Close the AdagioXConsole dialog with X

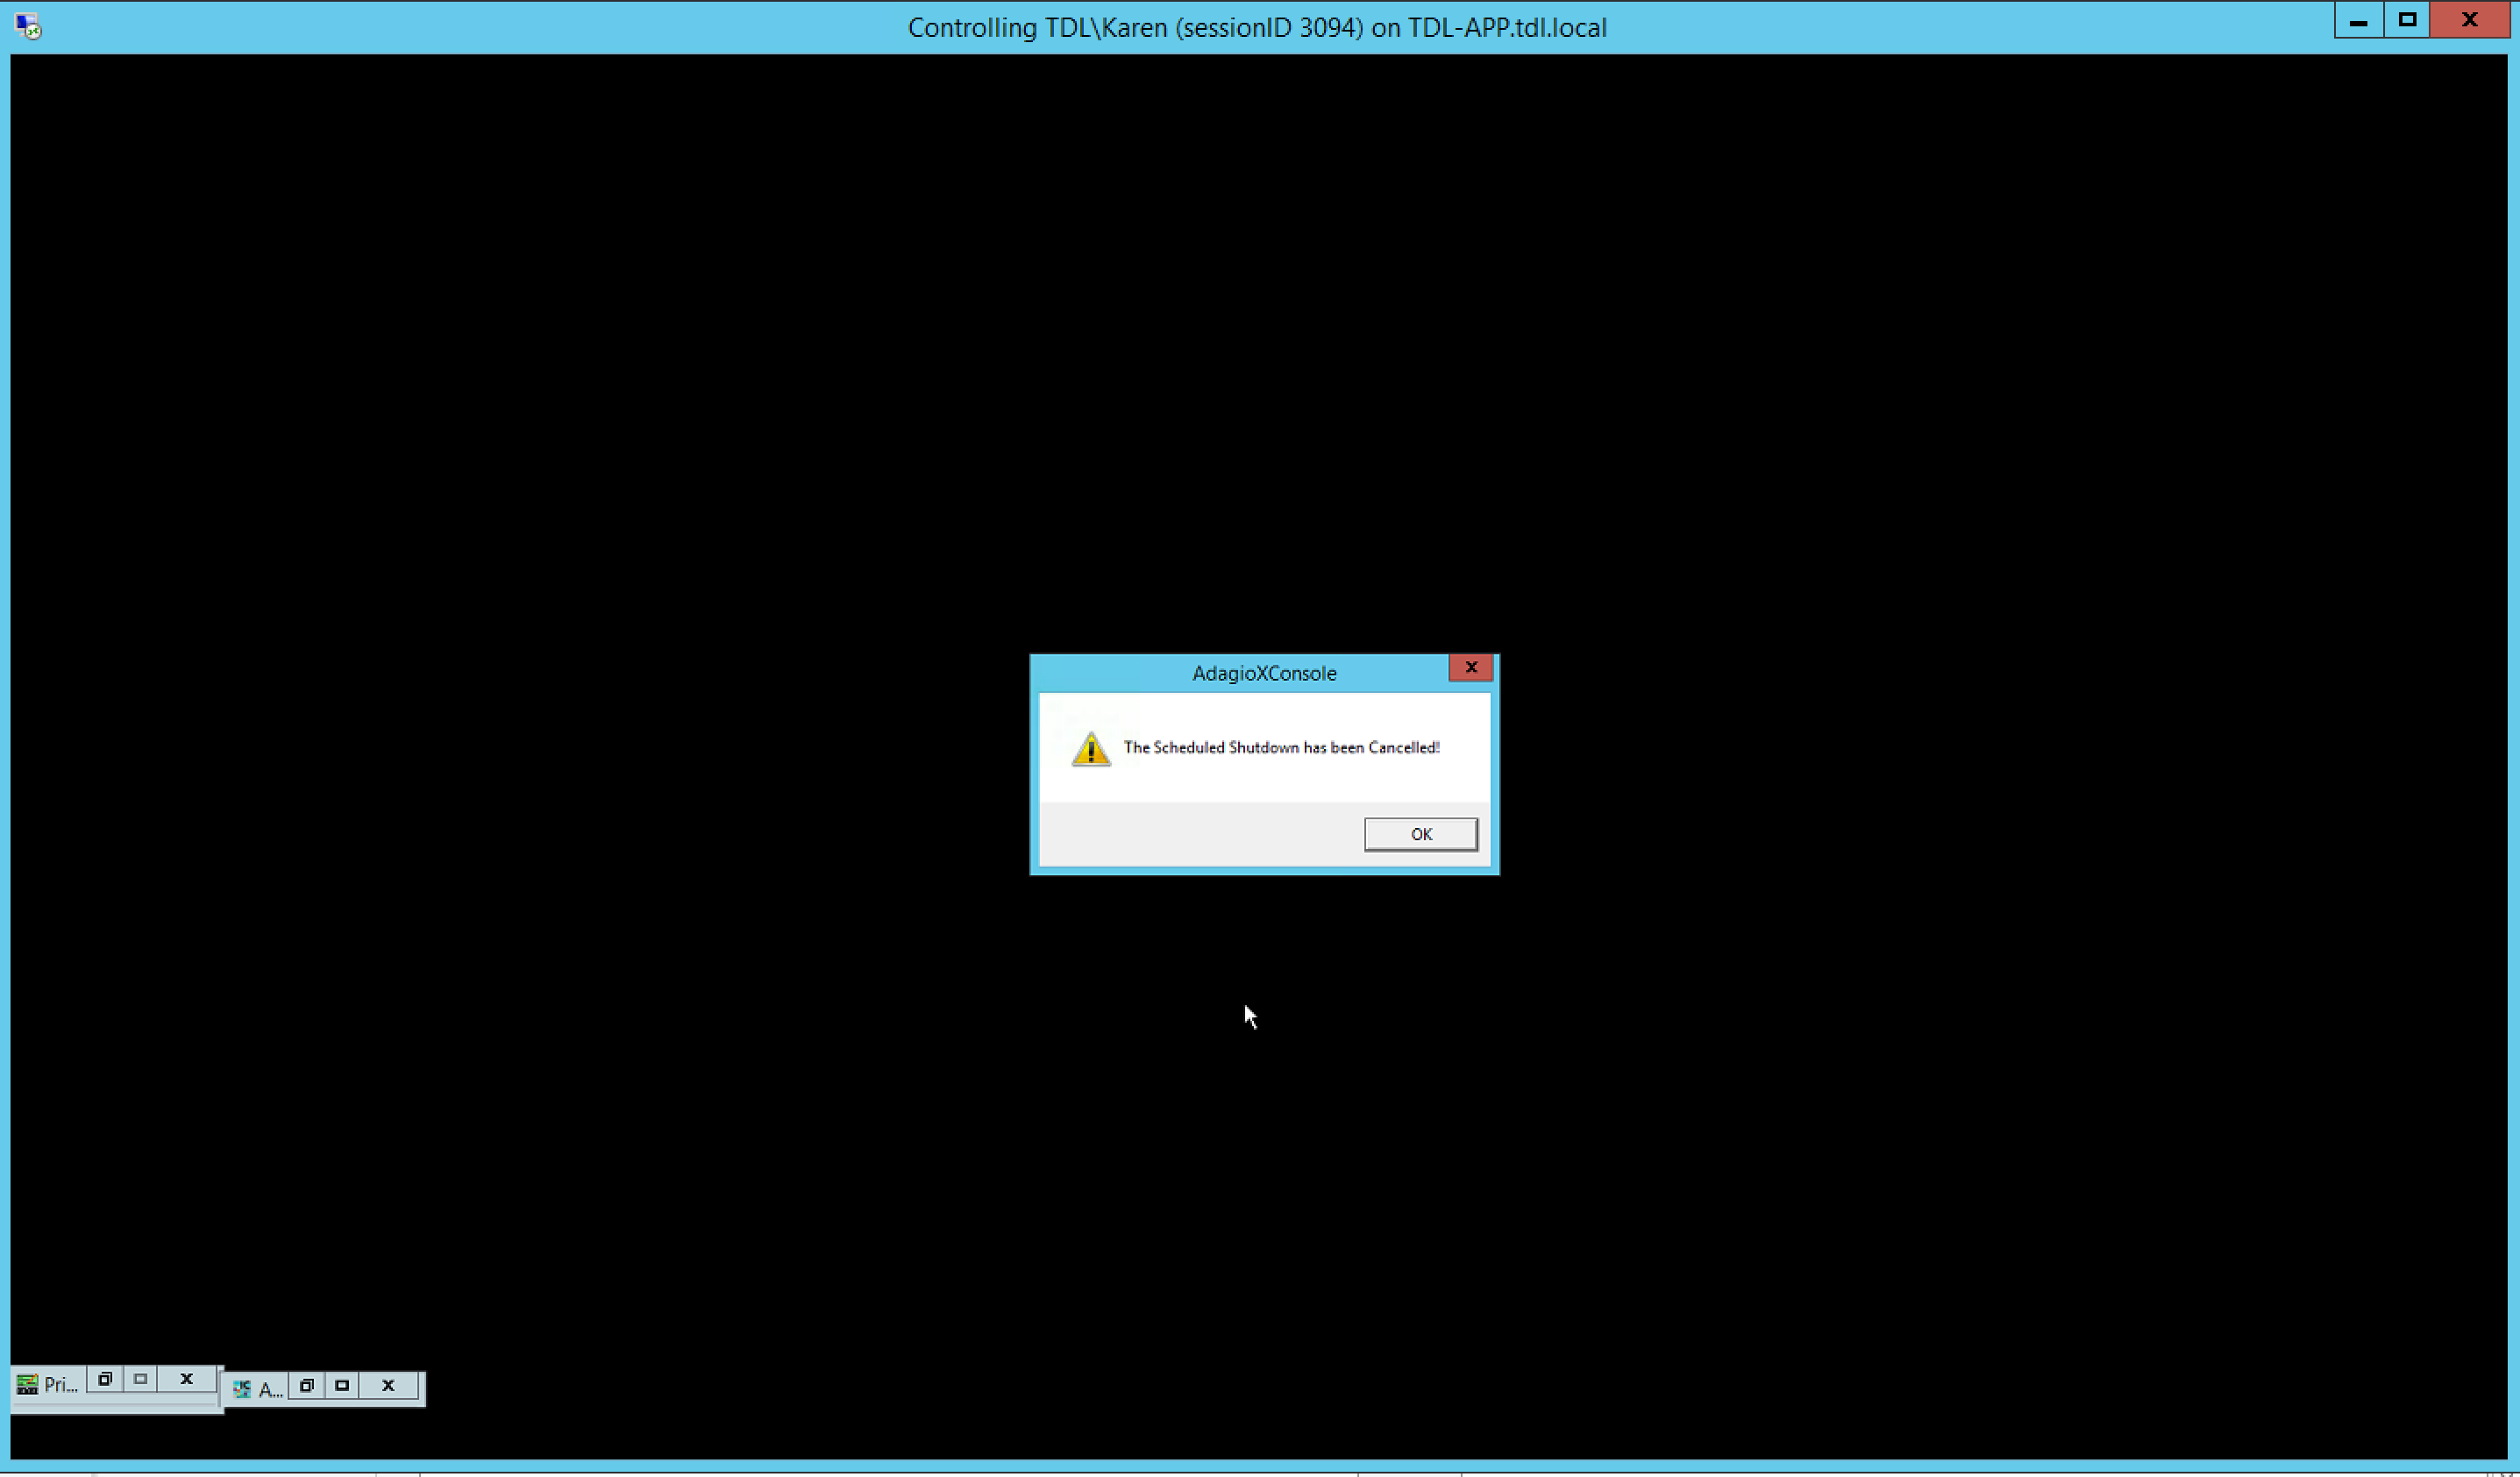[1470, 667]
